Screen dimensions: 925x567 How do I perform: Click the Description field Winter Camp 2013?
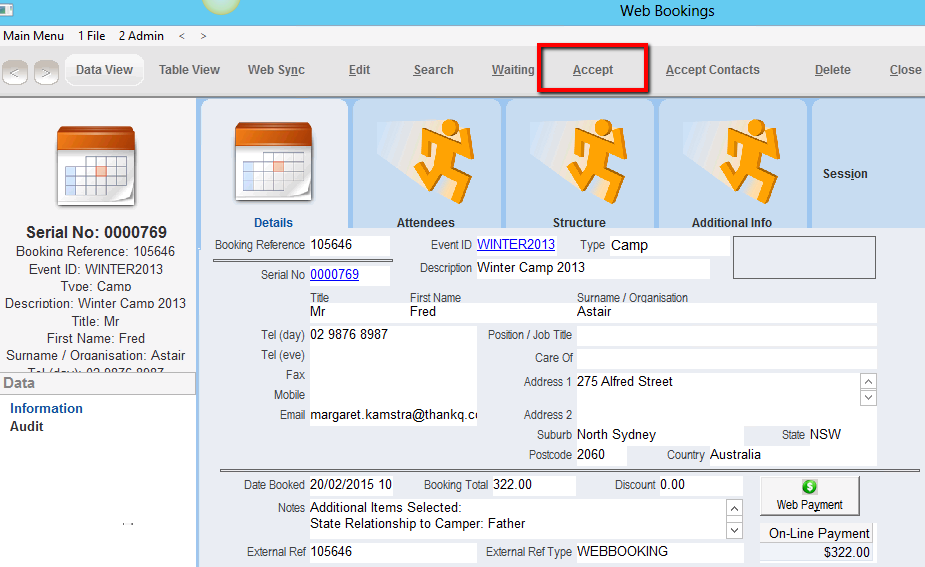593,268
